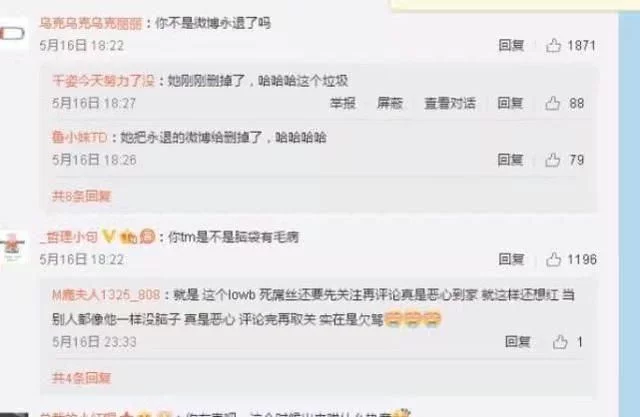Image resolution: width=640 pixels, height=417 pixels.
Task: Click 屏蔽 to block the reply
Action: coord(389,103)
